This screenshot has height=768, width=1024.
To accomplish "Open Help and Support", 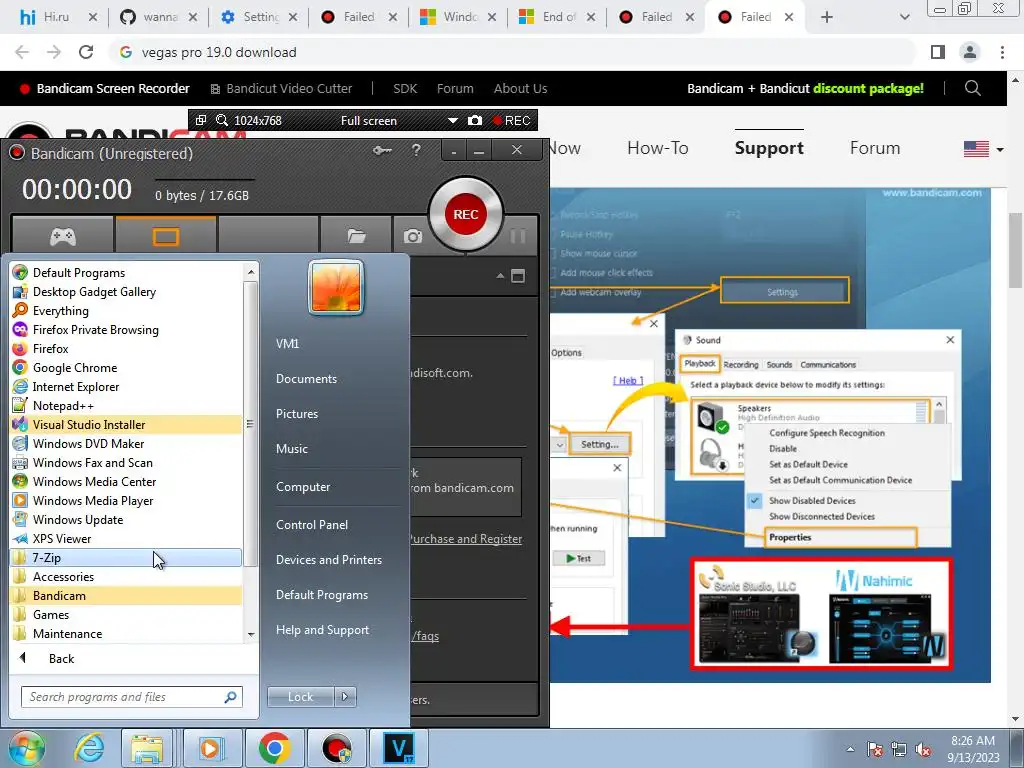I will point(322,630).
